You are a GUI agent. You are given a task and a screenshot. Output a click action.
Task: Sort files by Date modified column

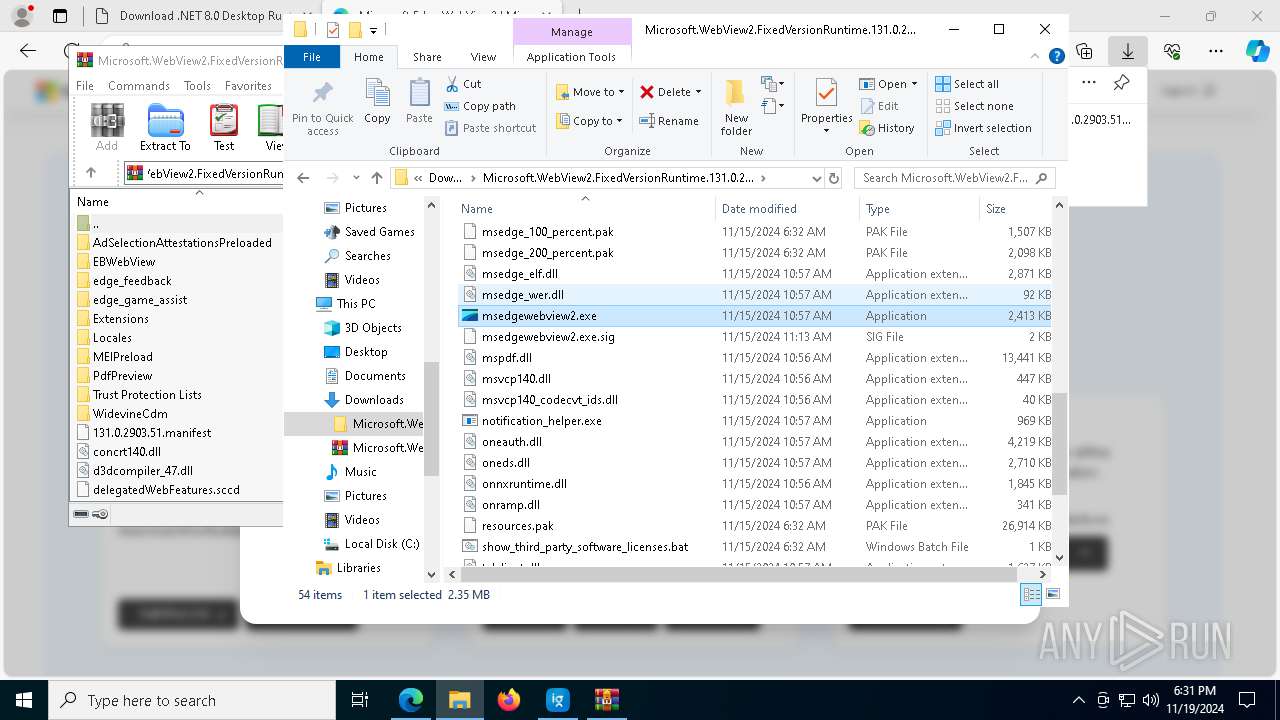pos(787,209)
